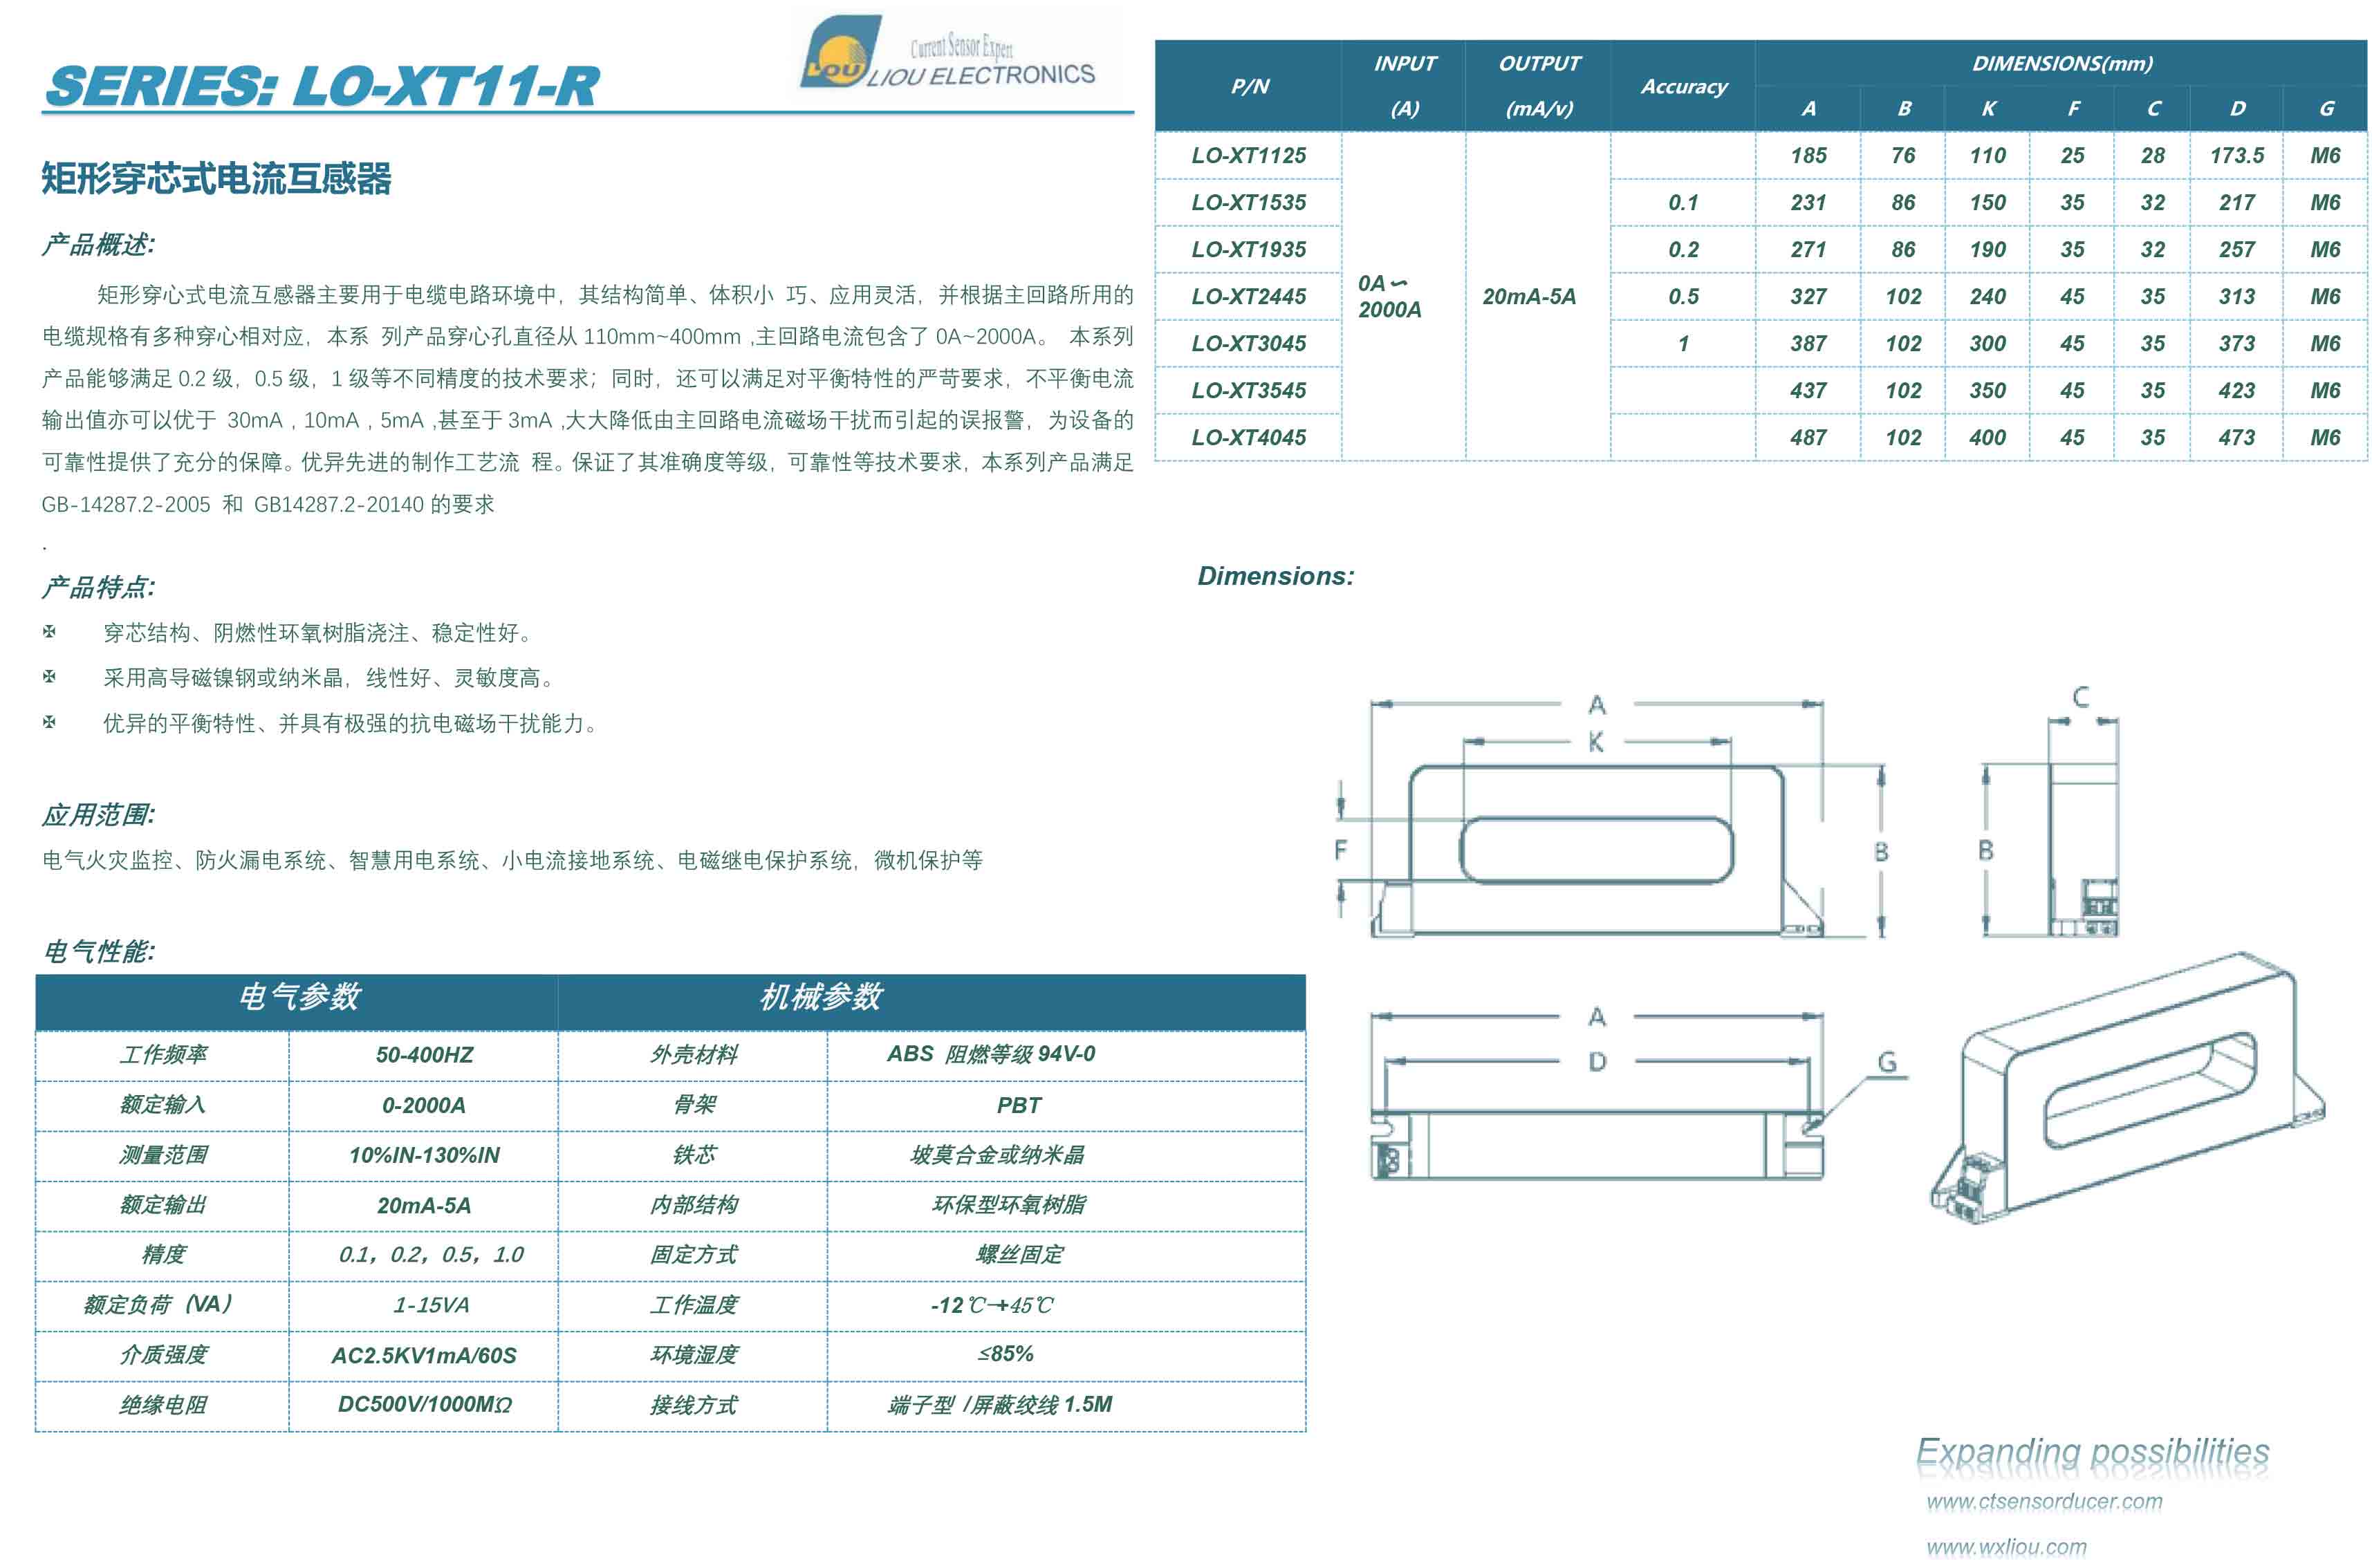Click the bullet icon beside 优异的平衡特性 feature

[49, 721]
